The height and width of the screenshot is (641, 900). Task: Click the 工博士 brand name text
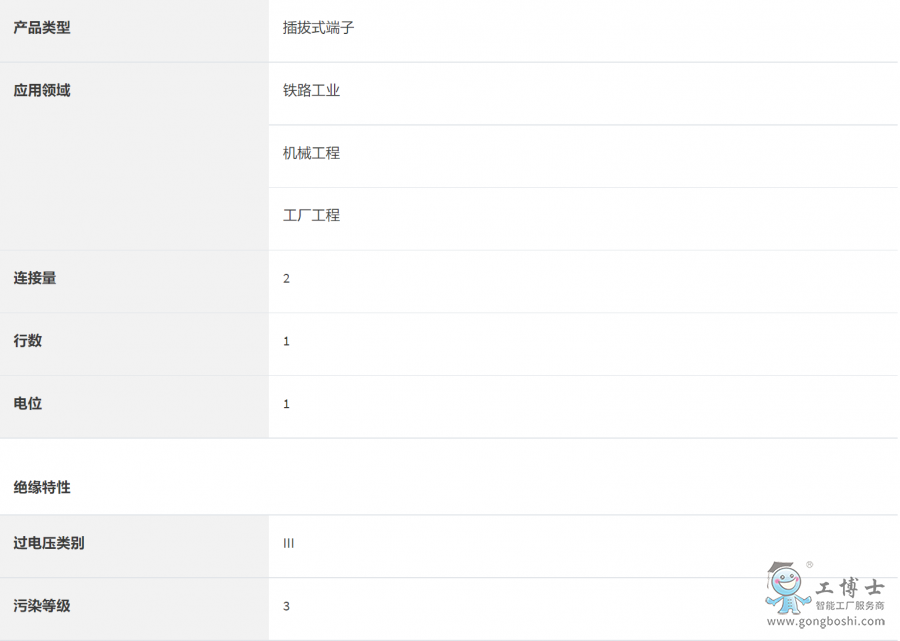[850, 587]
